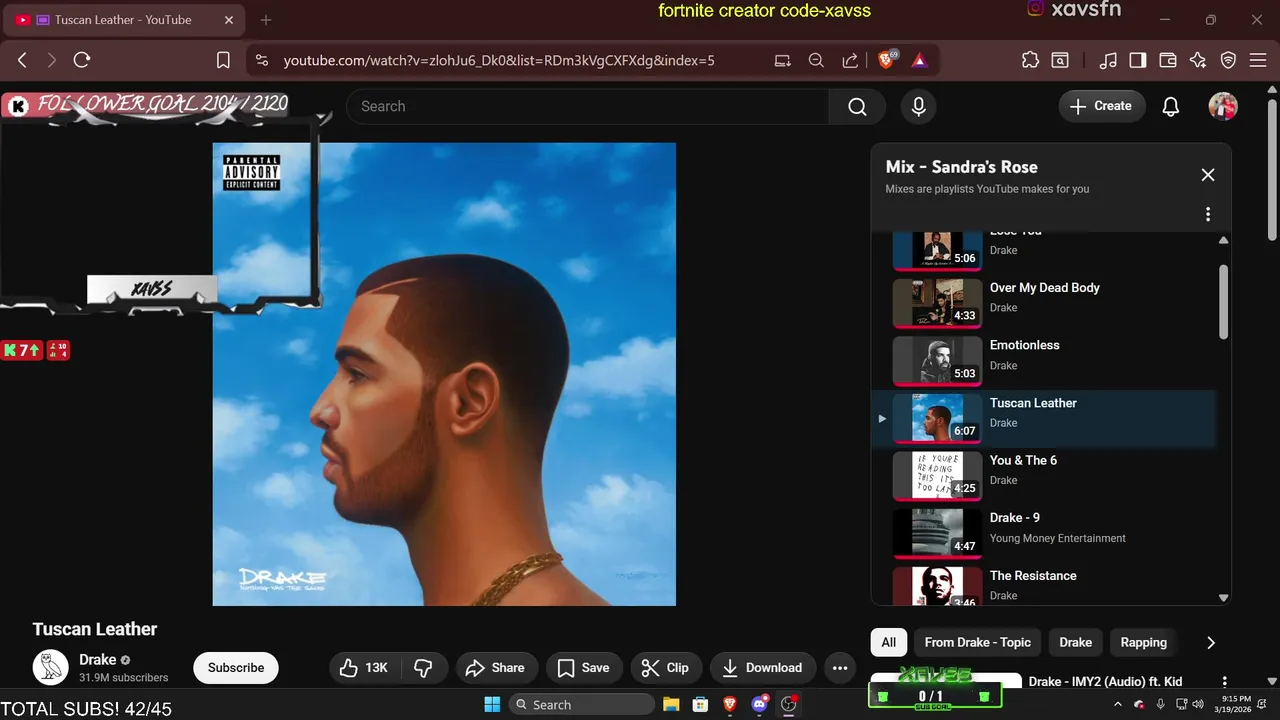The image size is (1280, 720).
Task: Click the Windows taskbar Search box
Action: click(x=580, y=704)
